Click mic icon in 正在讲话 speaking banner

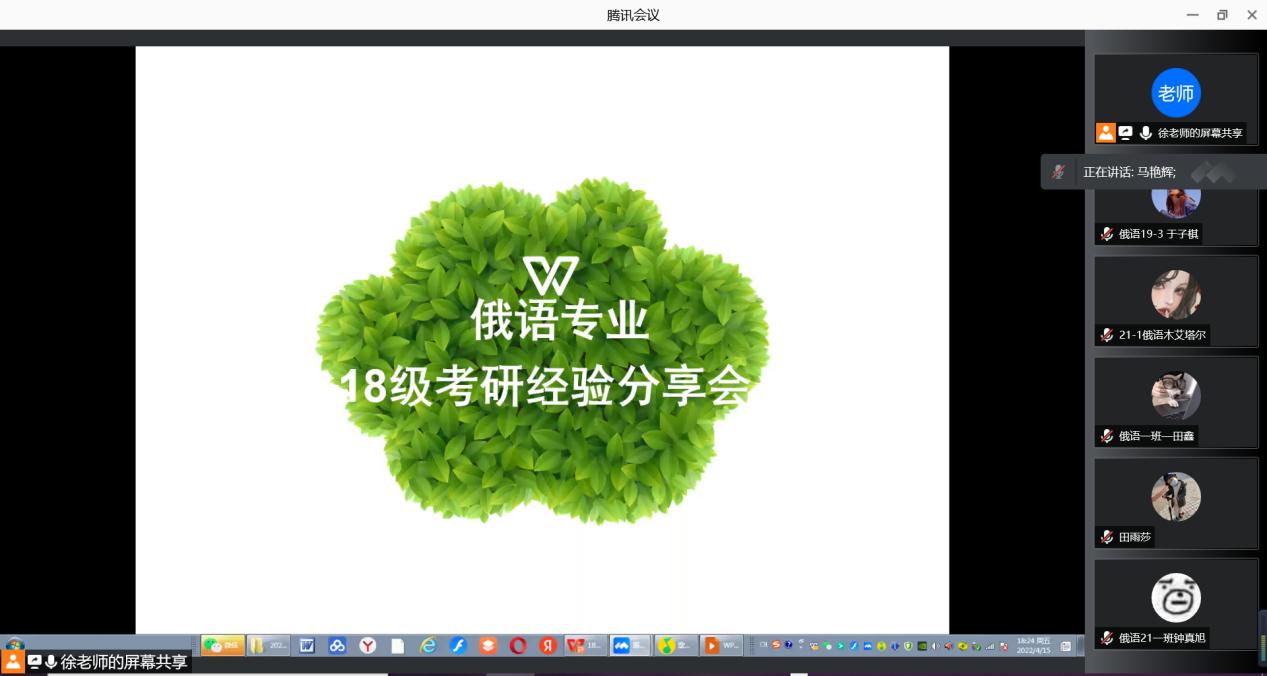click(x=1058, y=172)
